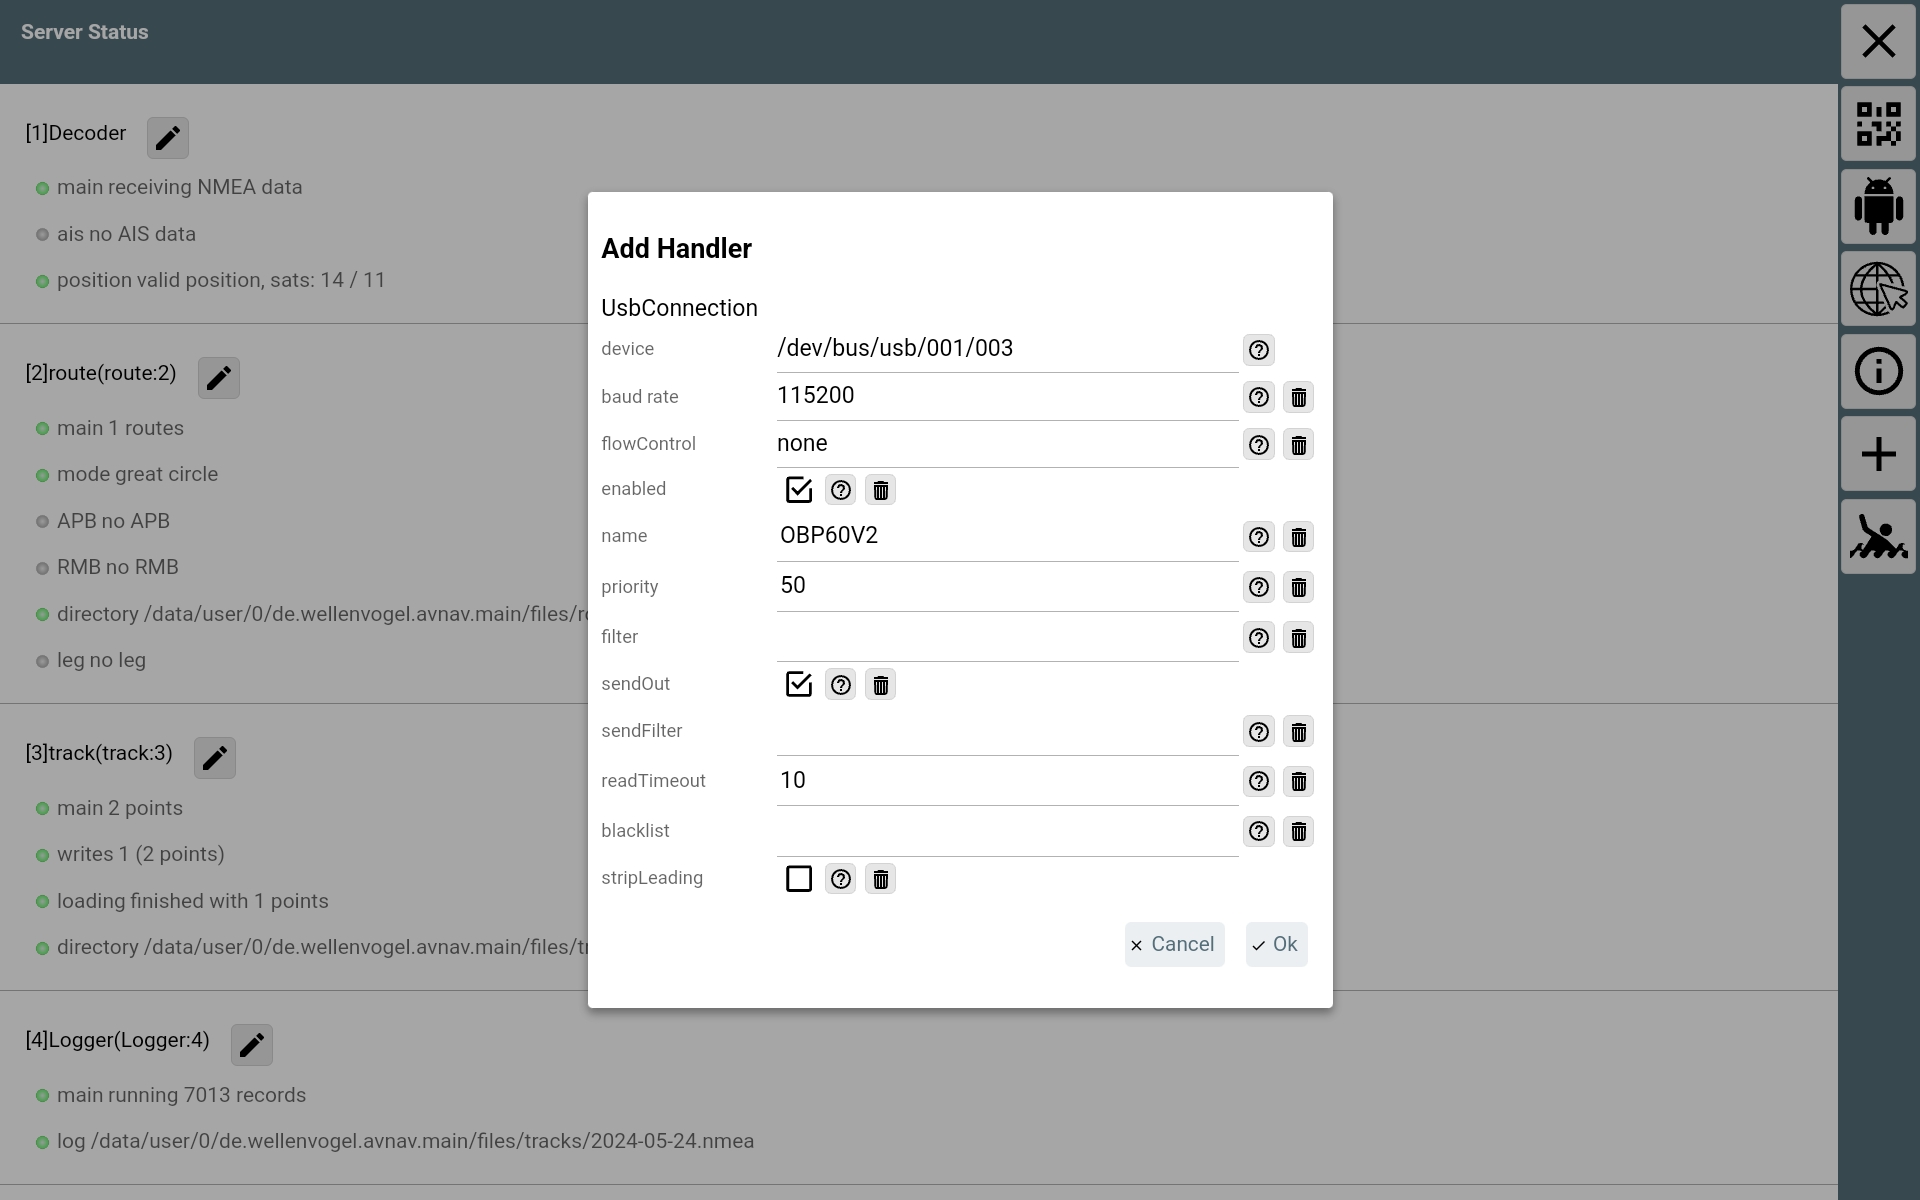
Task: Click 'main receiving NMEA data' status row
Action: click(x=169, y=187)
